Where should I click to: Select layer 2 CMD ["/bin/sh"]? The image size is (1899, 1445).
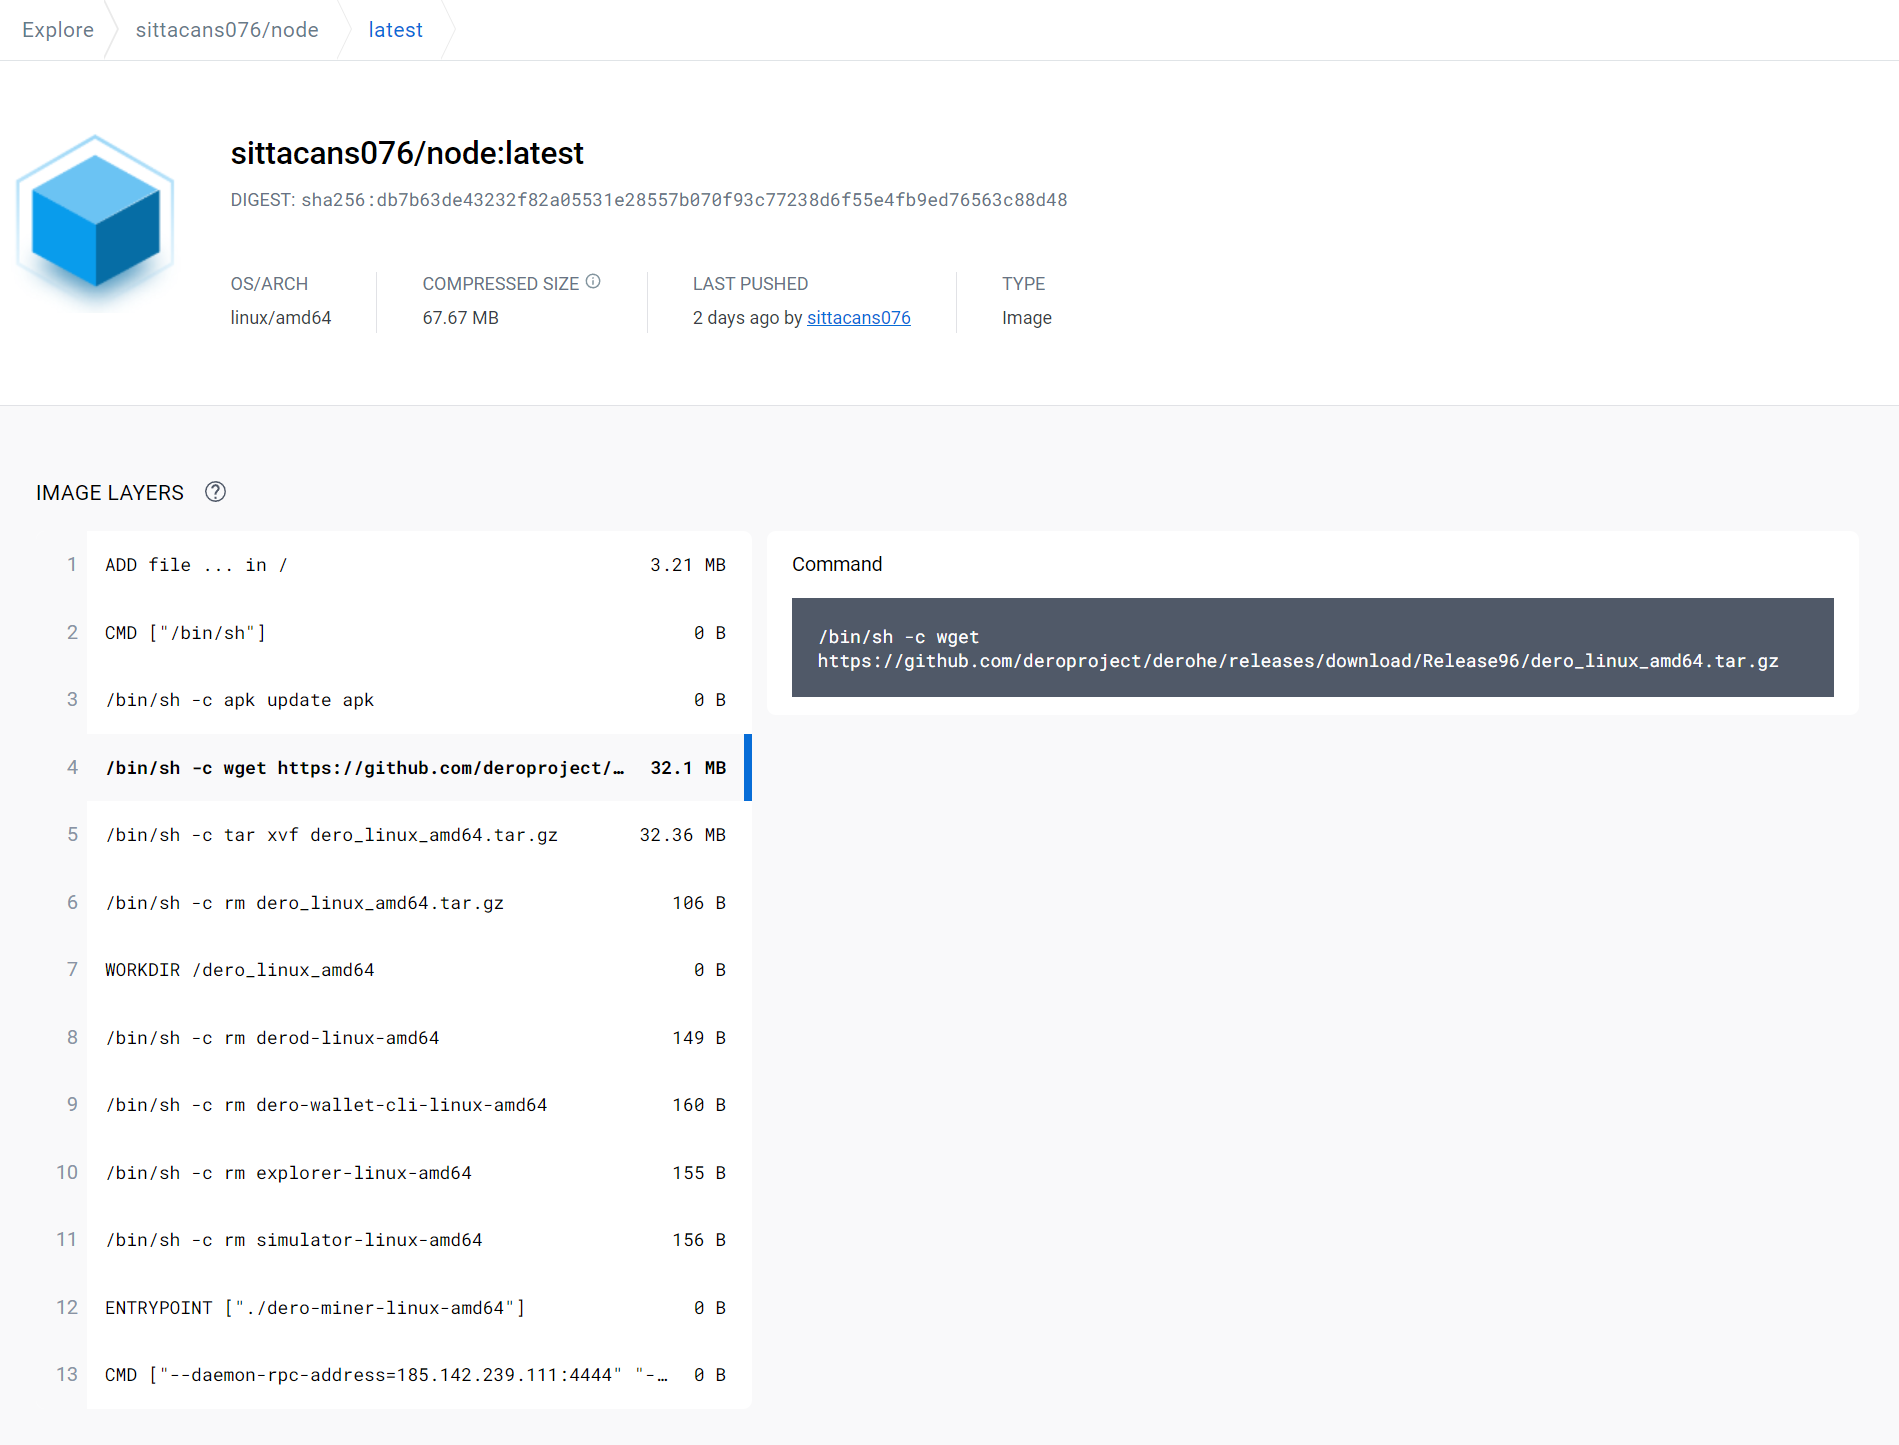(x=419, y=633)
